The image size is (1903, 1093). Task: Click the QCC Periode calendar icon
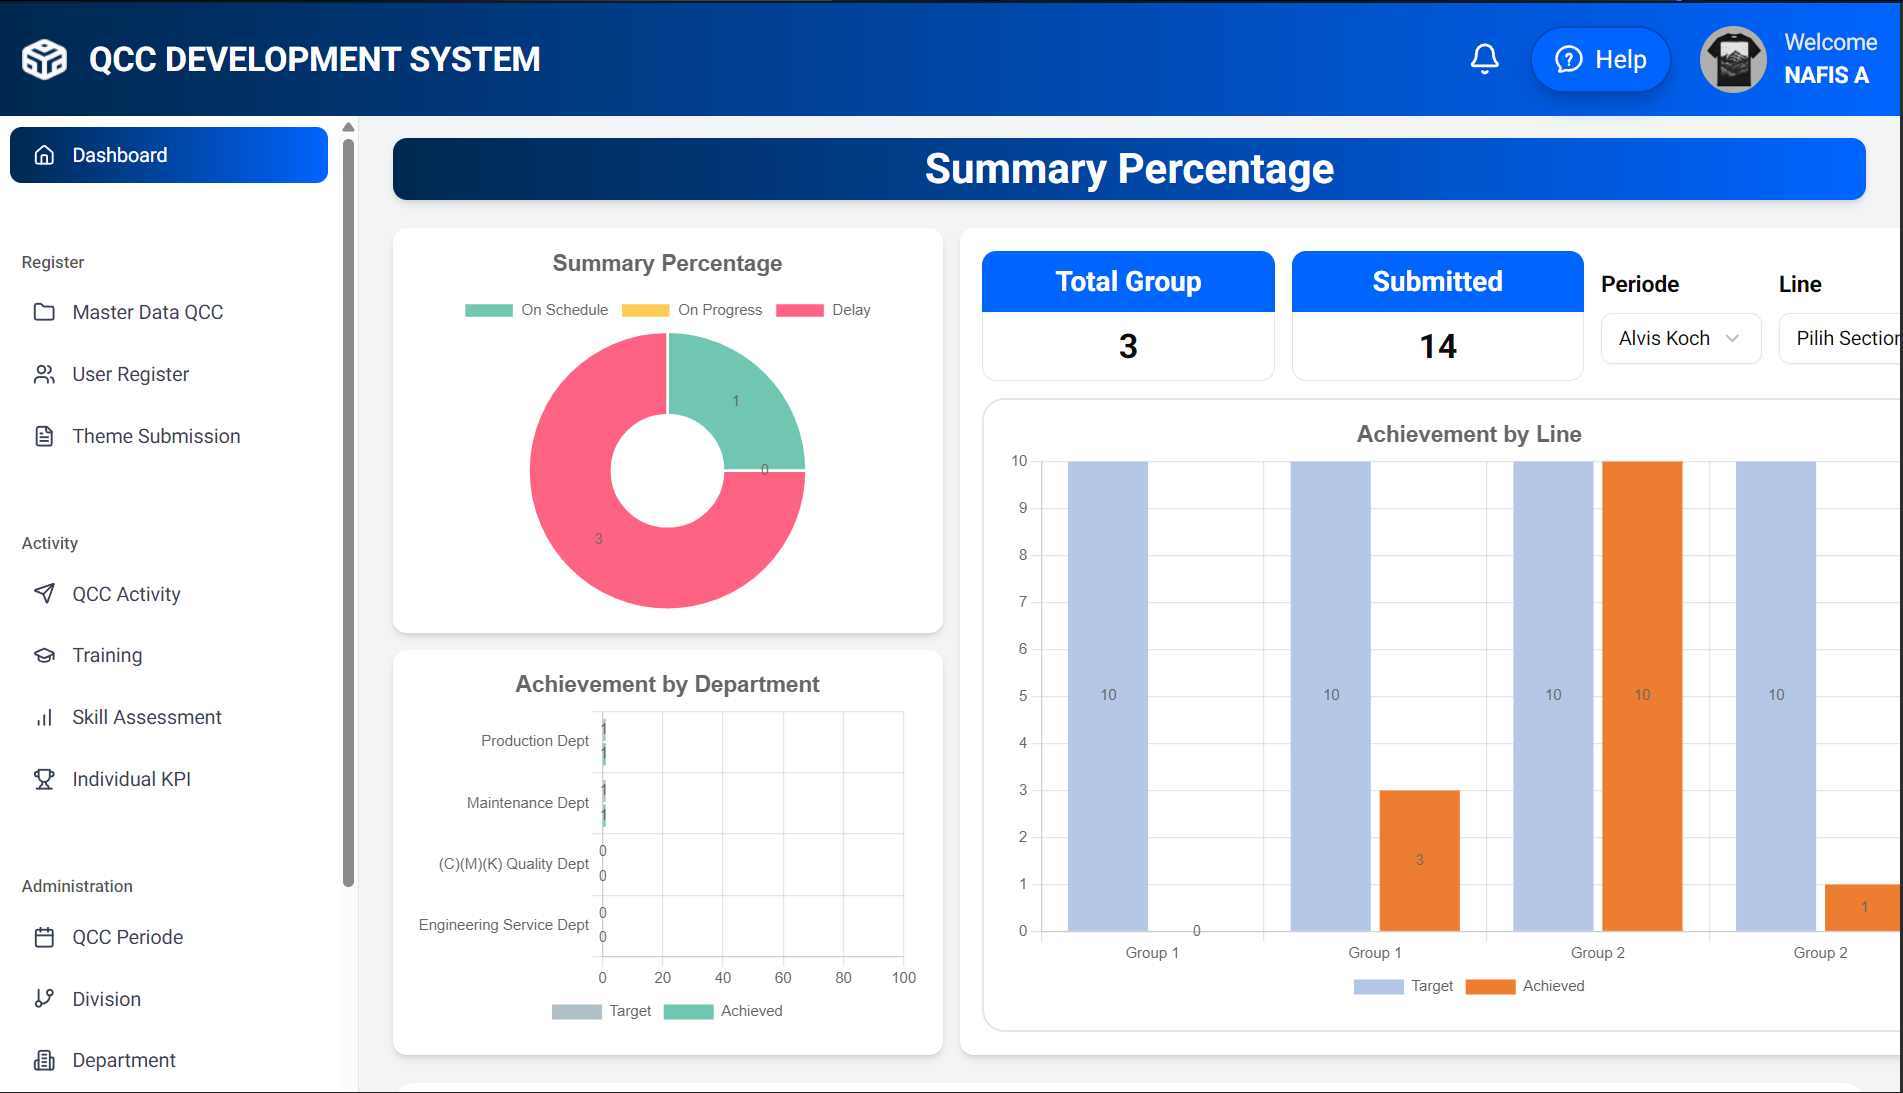point(44,937)
